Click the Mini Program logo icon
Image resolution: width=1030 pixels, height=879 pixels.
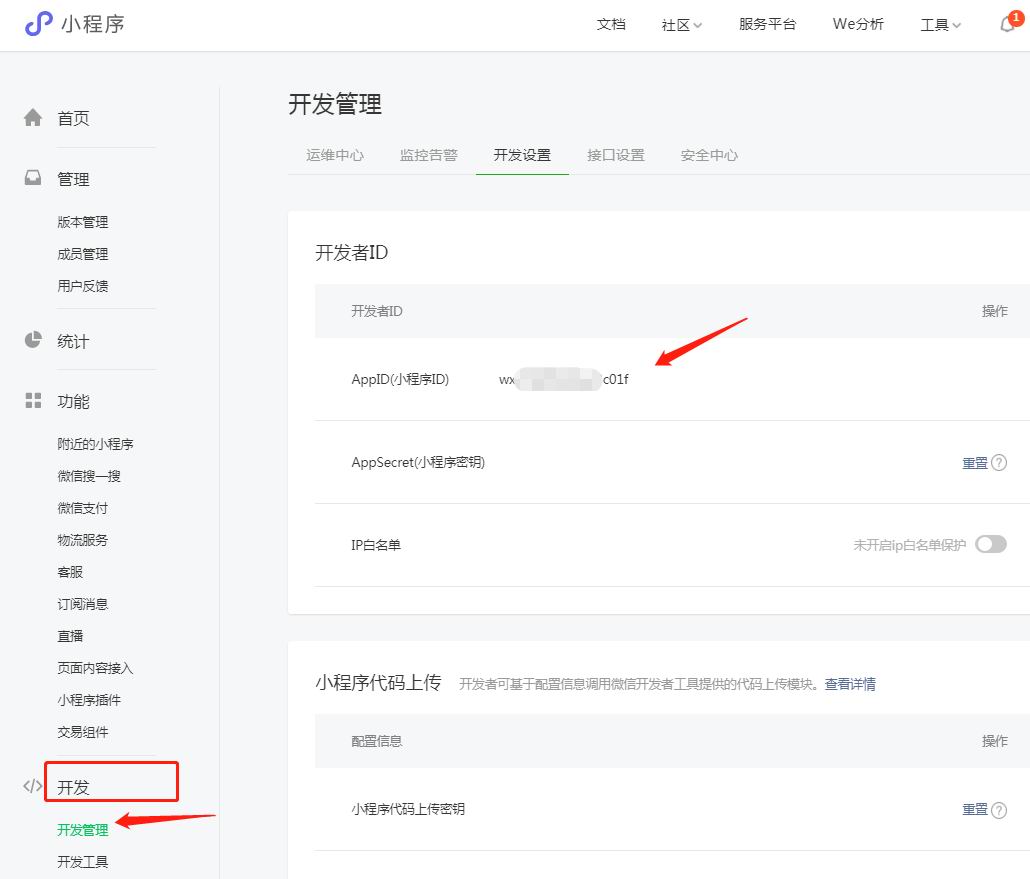point(38,24)
